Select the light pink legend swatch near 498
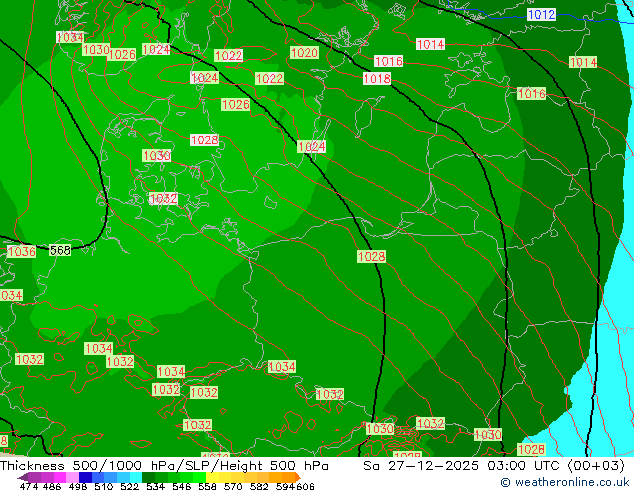 [x=72, y=477]
